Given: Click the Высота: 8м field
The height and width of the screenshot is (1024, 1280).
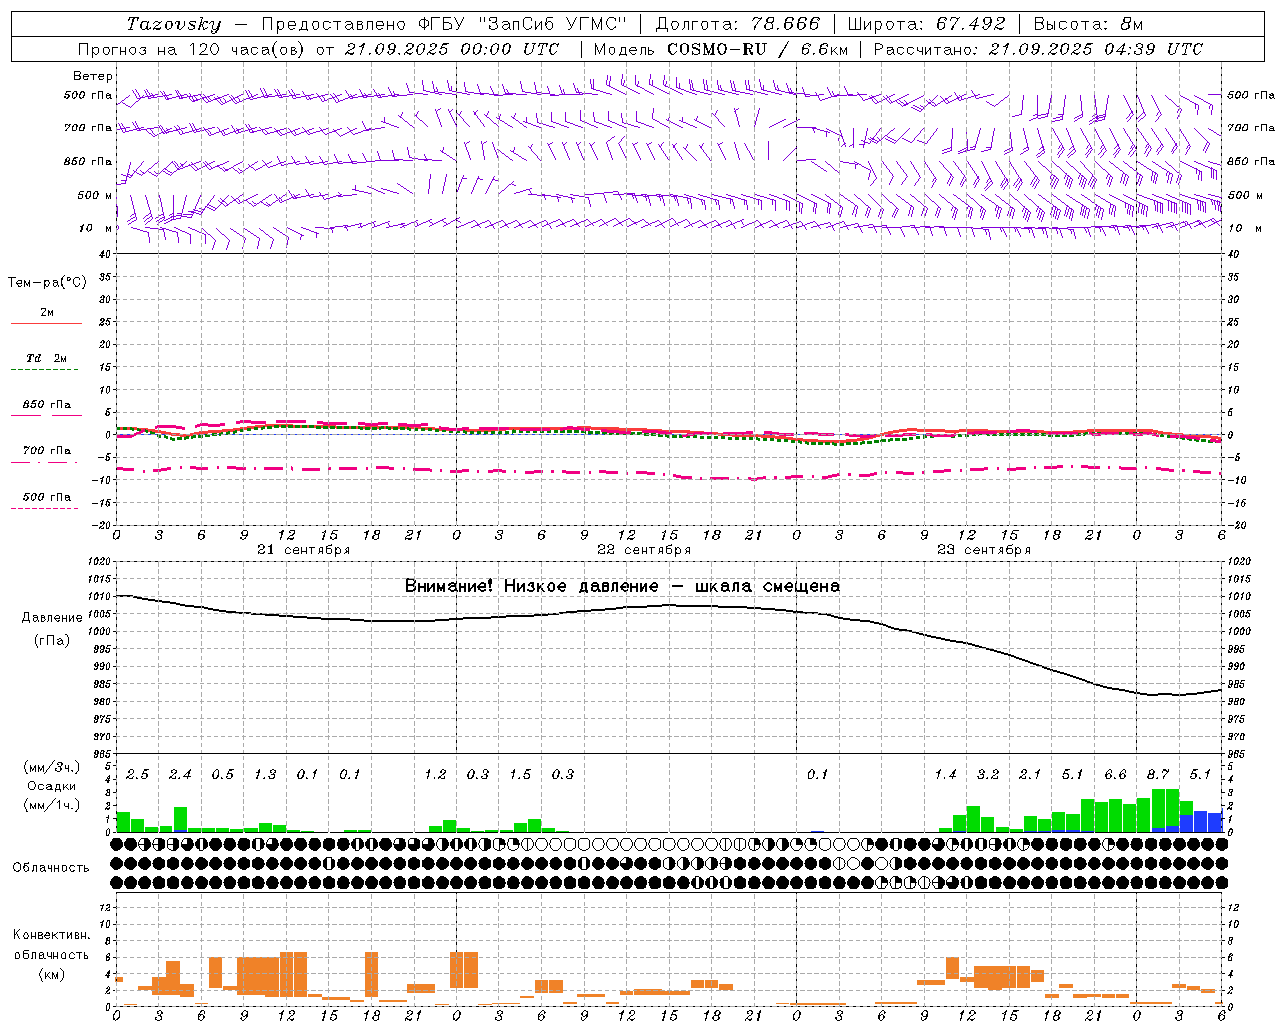Looking at the screenshot, I should [1088, 24].
